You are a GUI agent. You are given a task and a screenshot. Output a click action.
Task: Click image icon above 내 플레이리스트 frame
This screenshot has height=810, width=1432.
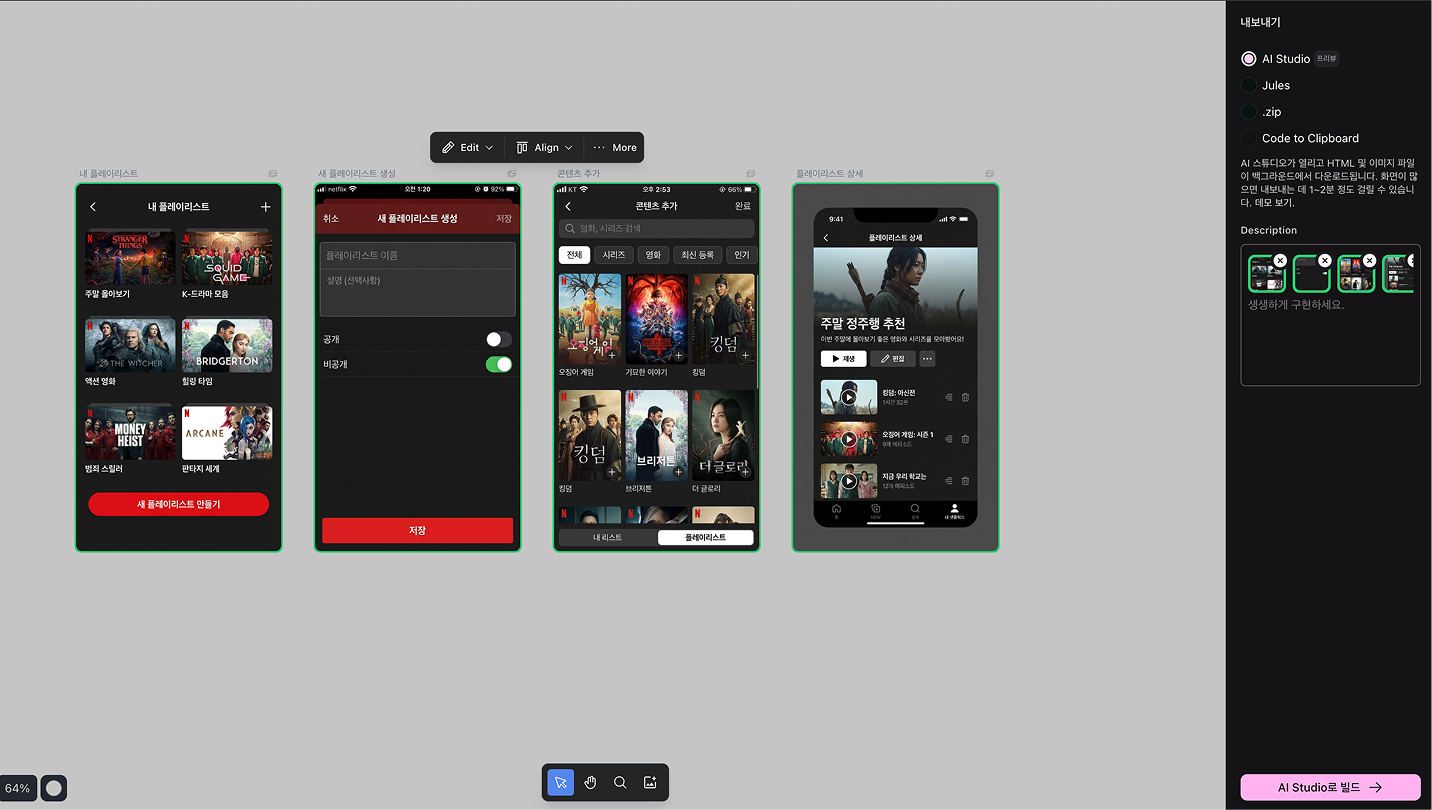273,174
